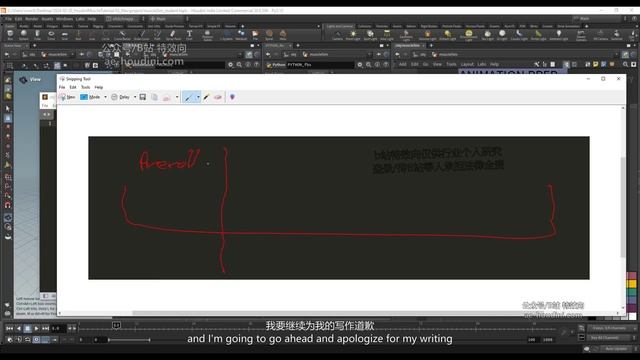Click the Point Light shelf tool
This screenshot has height=360, width=640.
(x=353, y=35)
